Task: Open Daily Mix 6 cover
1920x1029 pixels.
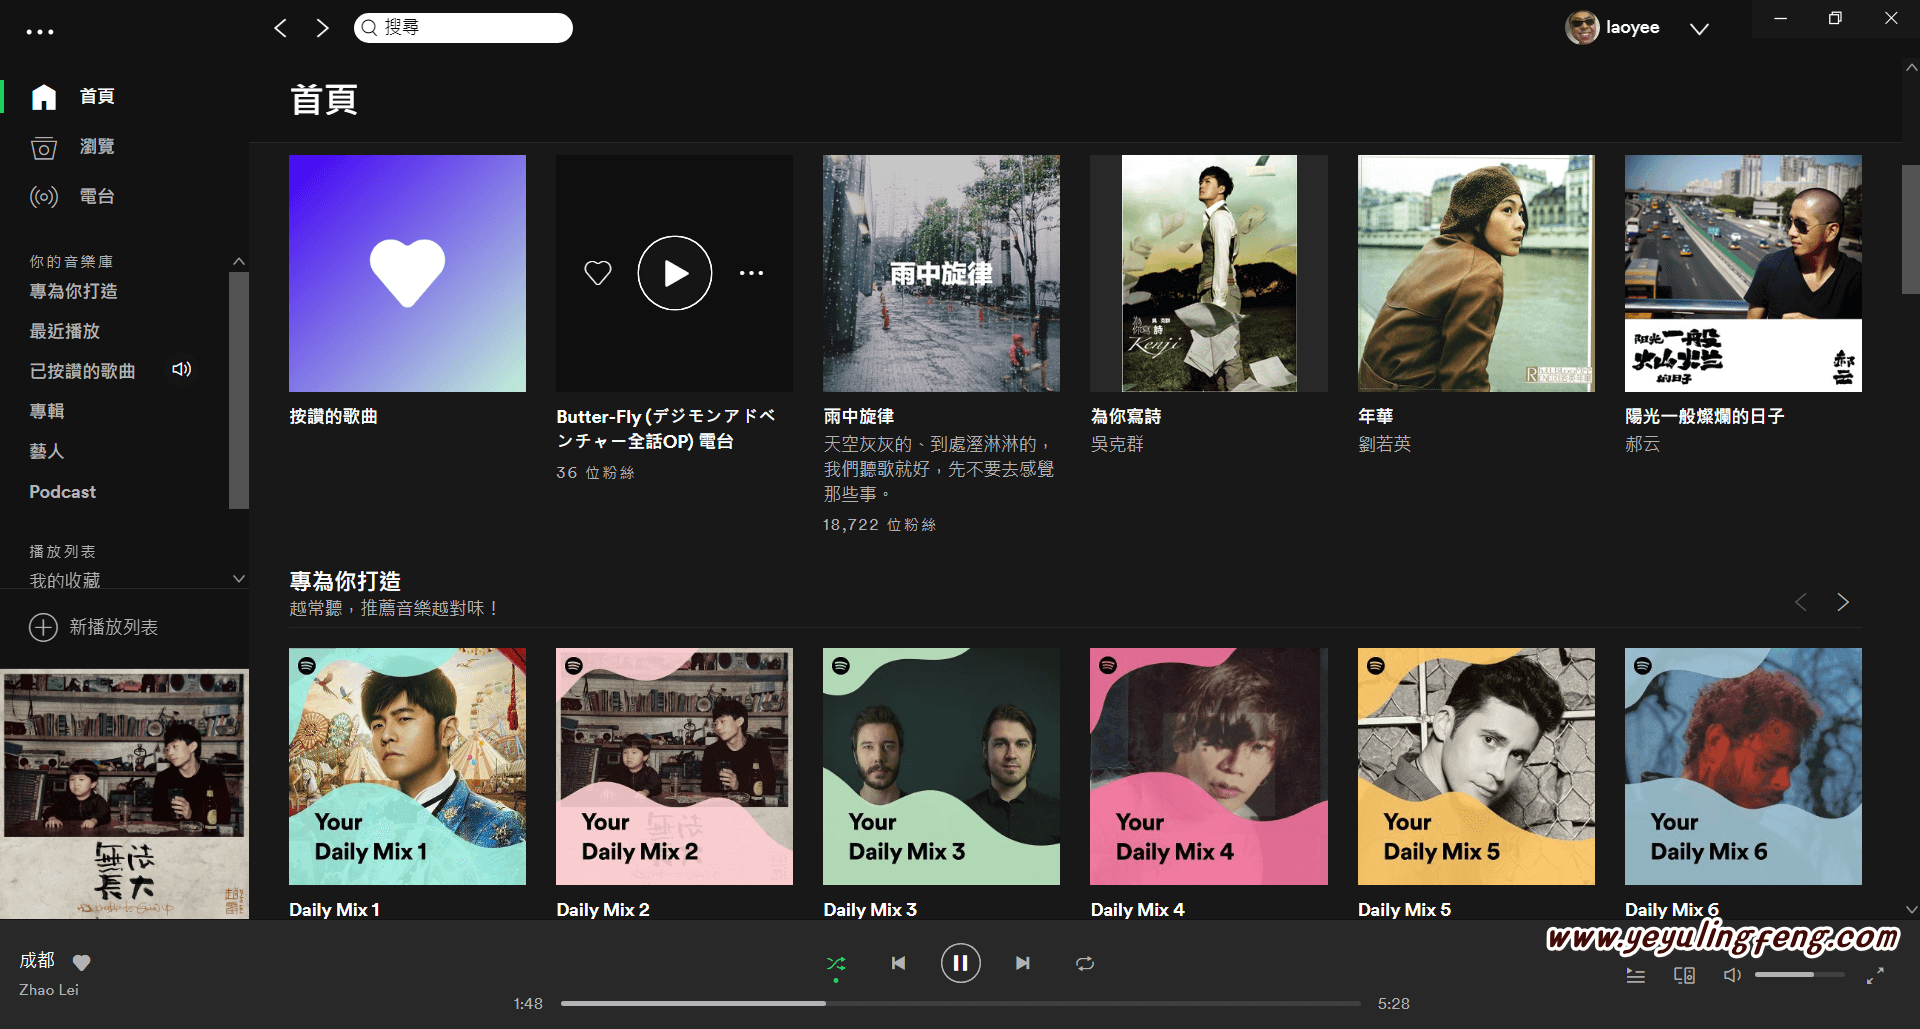Action: click(x=1743, y=766)
